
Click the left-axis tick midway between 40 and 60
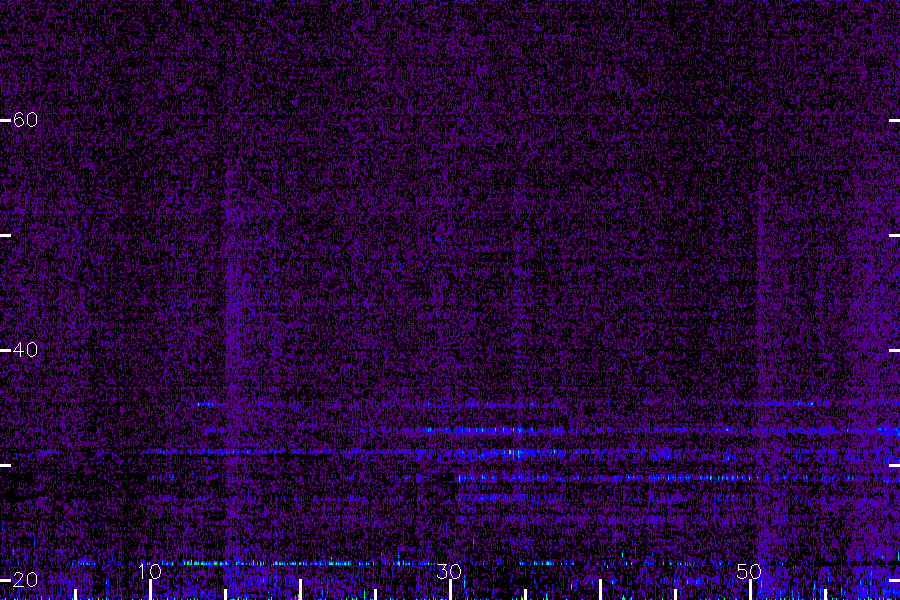[5, 235]
